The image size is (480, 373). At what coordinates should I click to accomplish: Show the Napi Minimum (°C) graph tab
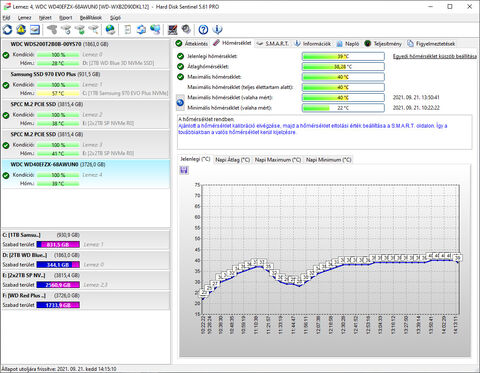click(x=328, y=160)
